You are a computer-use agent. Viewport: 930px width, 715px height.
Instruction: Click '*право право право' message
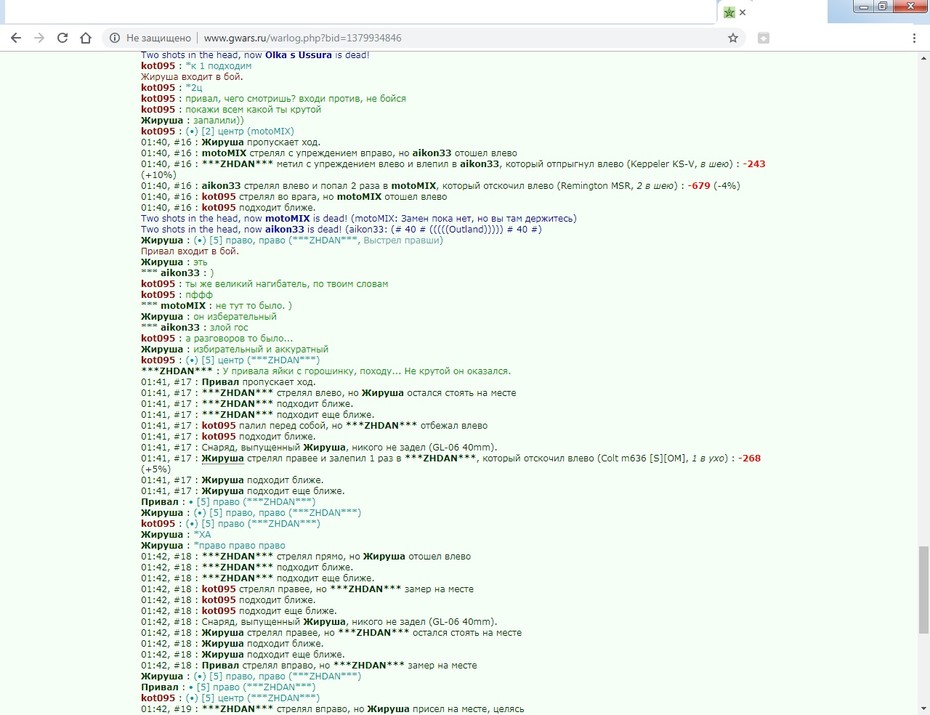point(239,545)
